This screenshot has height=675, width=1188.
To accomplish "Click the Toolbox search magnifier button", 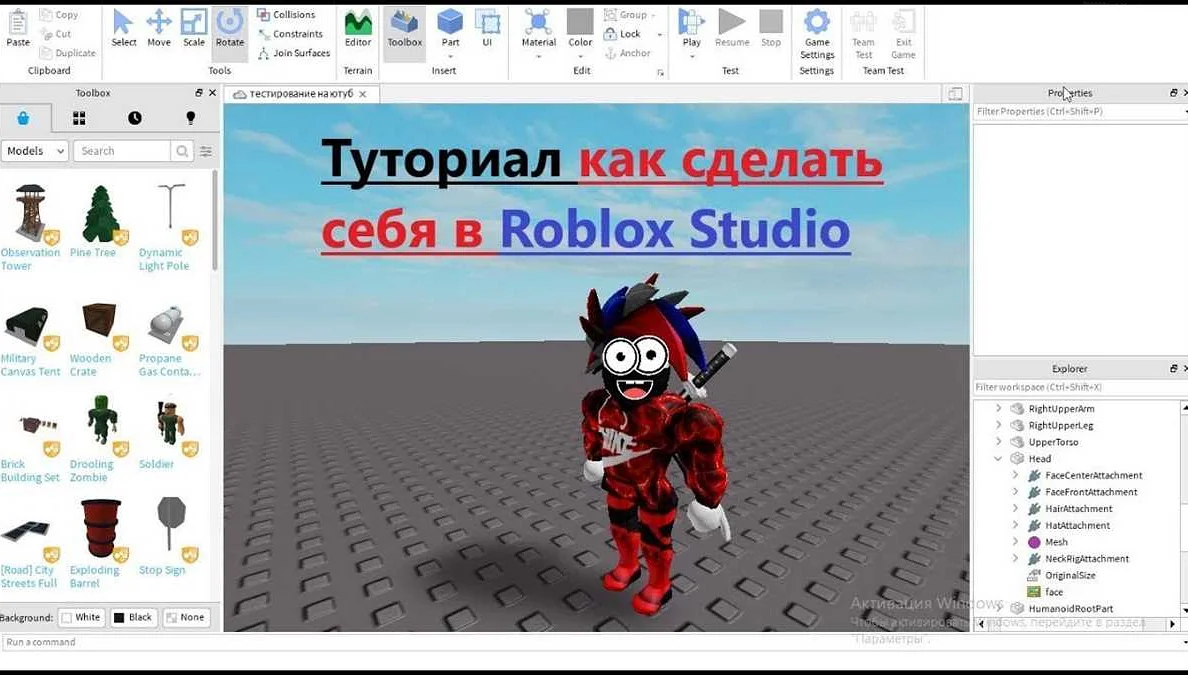I will [x=182, y=151].
